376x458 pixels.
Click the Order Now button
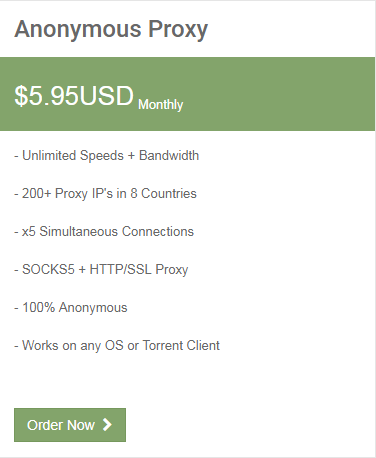coord(70,425)
